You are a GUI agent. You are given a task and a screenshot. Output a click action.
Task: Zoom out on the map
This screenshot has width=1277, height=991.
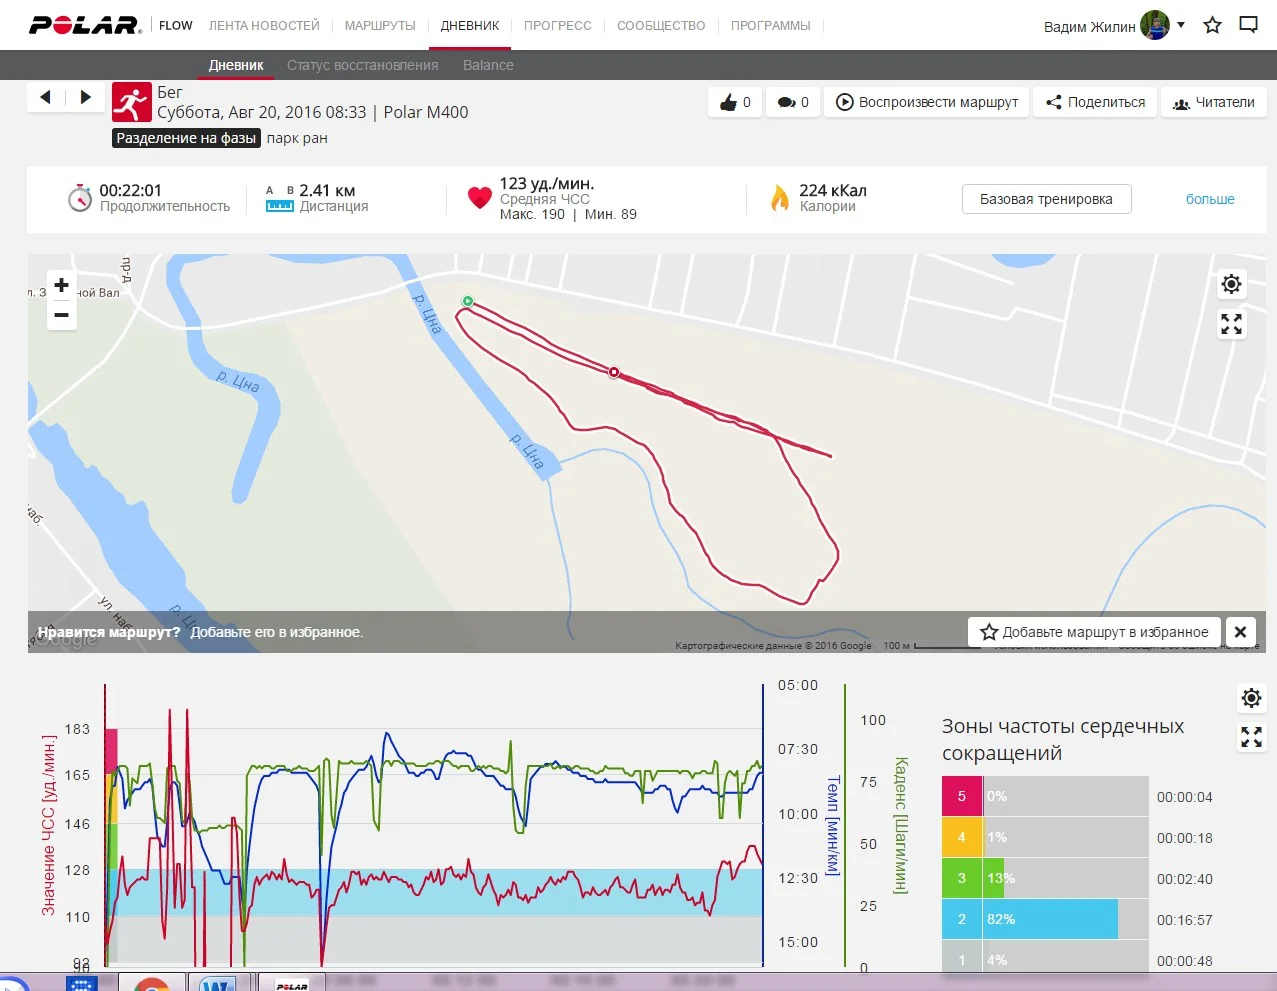click(x=61, y=315)
